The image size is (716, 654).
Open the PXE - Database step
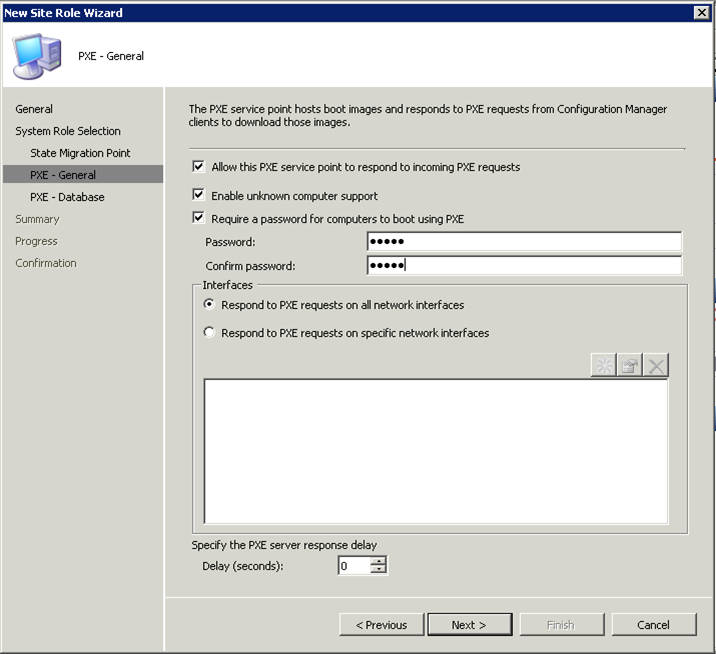pyautogui.click(x=67, y=197)
